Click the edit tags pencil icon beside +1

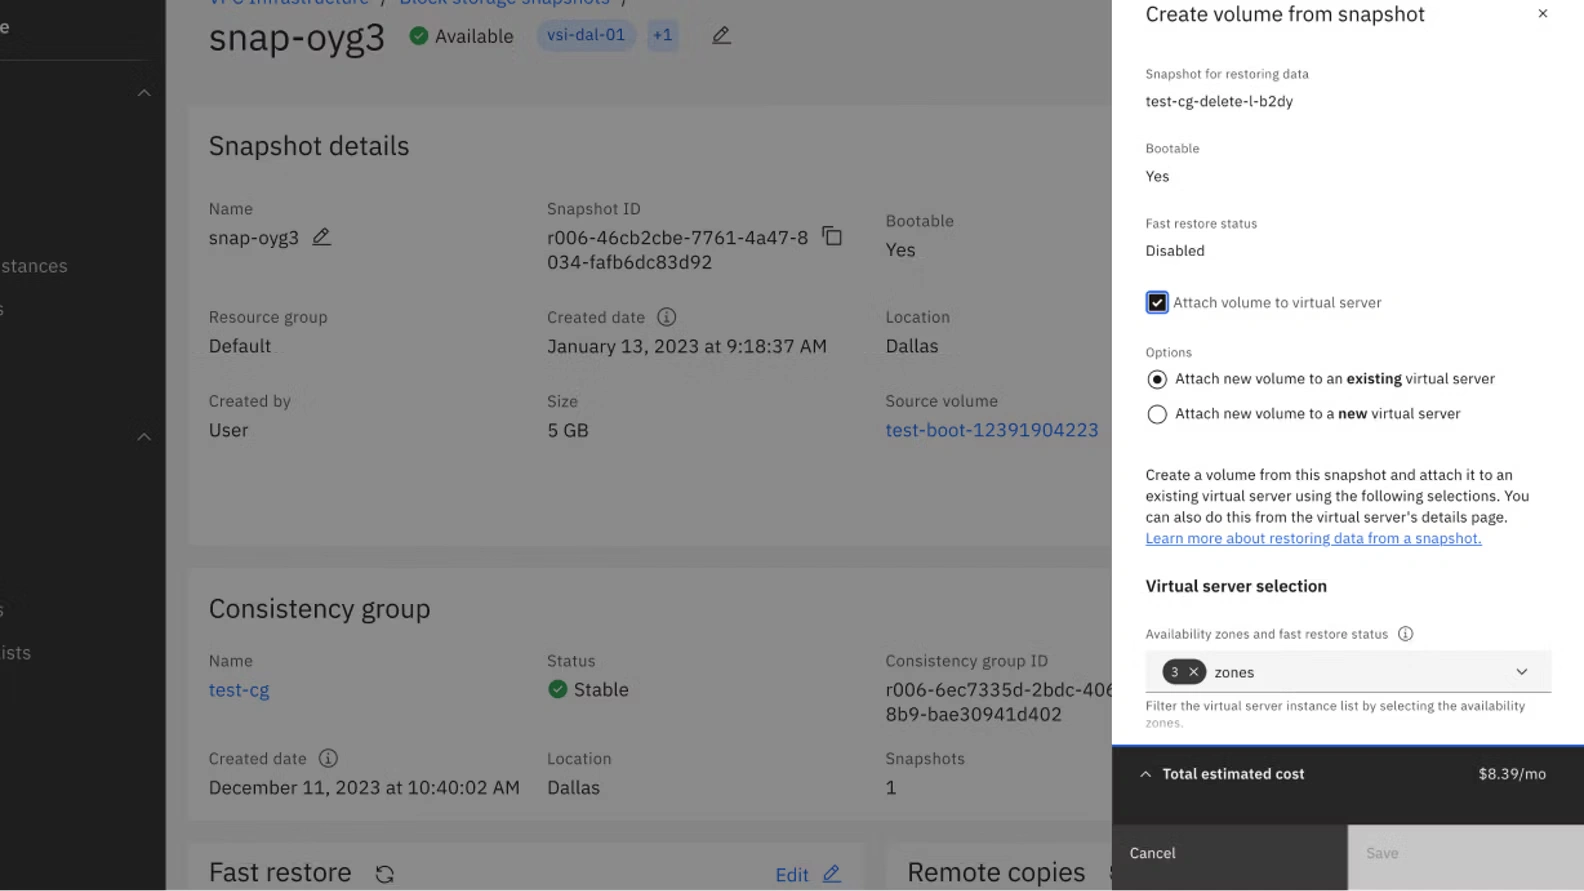(721, 36)
